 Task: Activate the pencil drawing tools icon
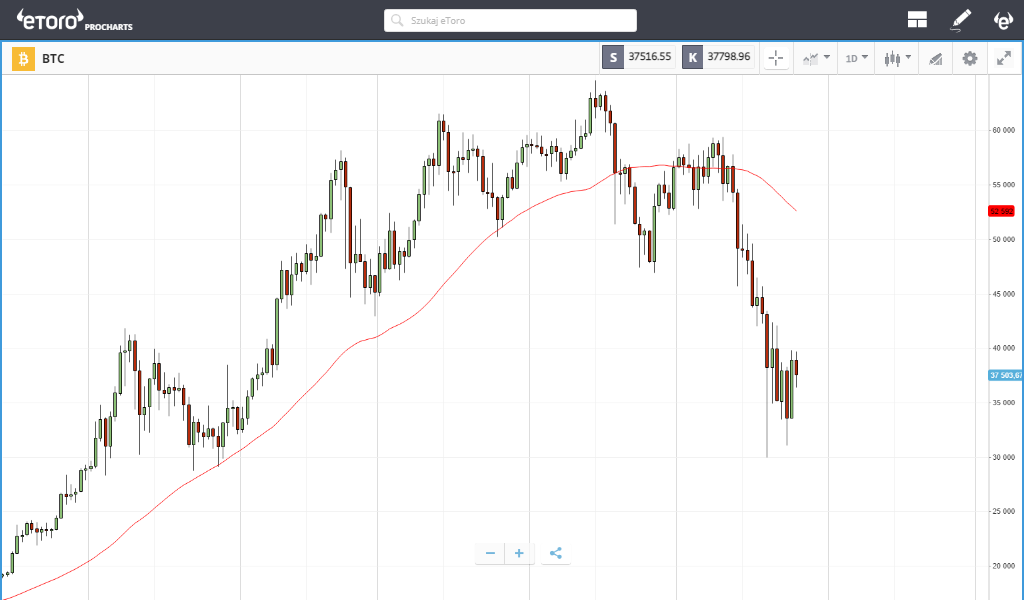pyautogui.click(x=960, y=20)
